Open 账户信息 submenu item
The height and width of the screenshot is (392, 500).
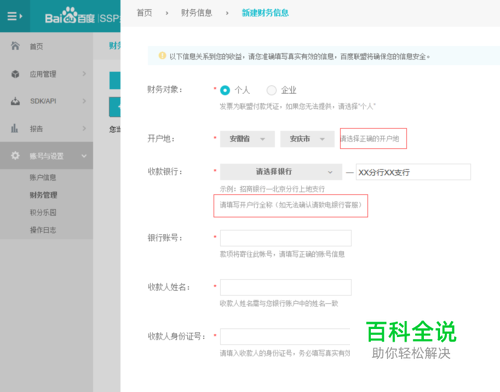pos(43,177)
